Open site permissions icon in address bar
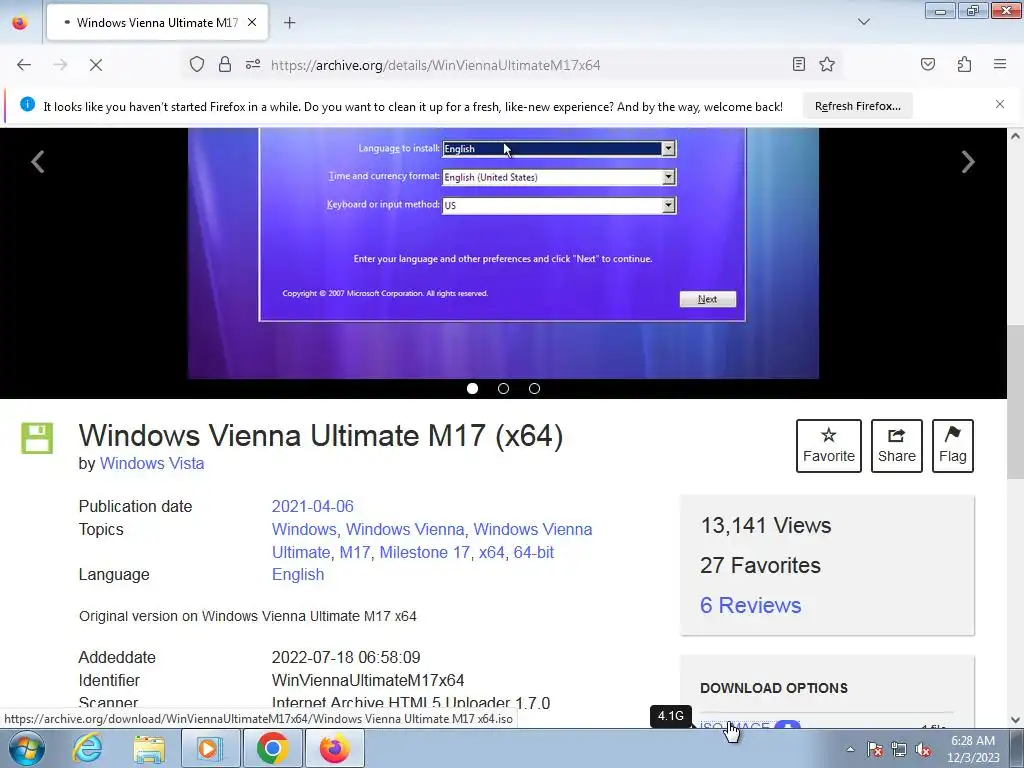This screenshot has height=768, width=1024. point(253,65)
